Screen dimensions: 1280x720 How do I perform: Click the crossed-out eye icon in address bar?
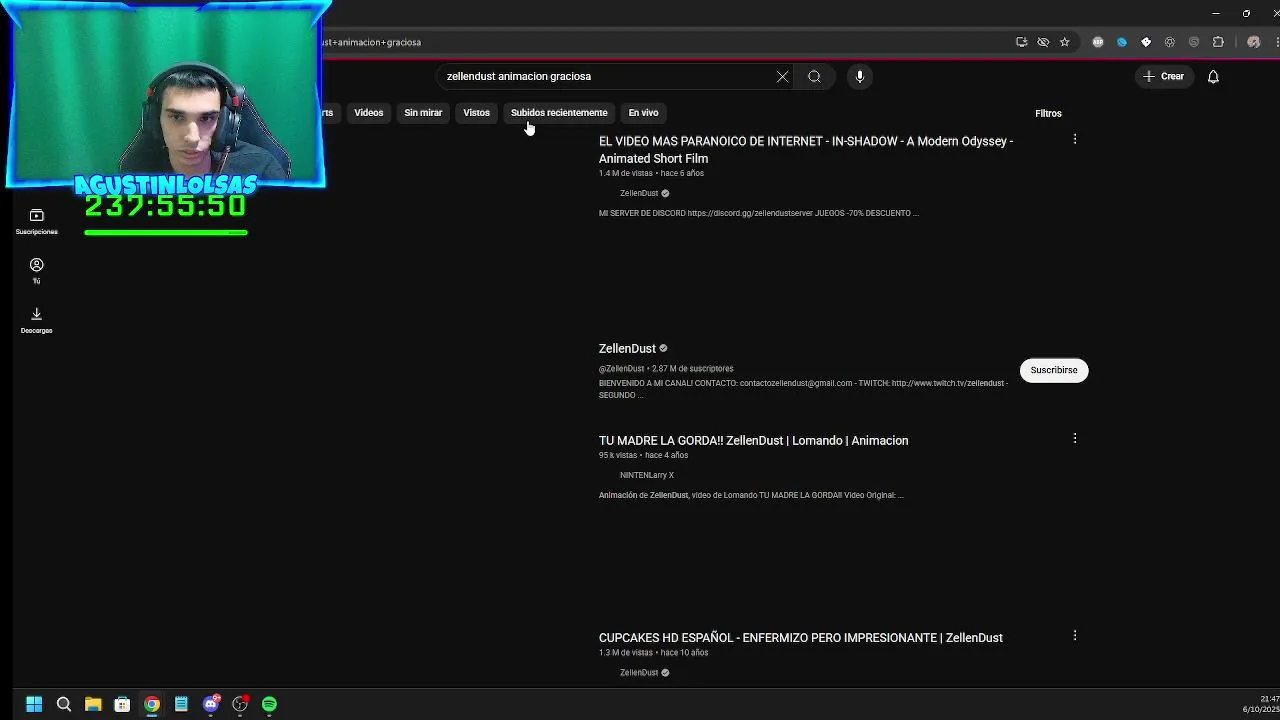1043,42
